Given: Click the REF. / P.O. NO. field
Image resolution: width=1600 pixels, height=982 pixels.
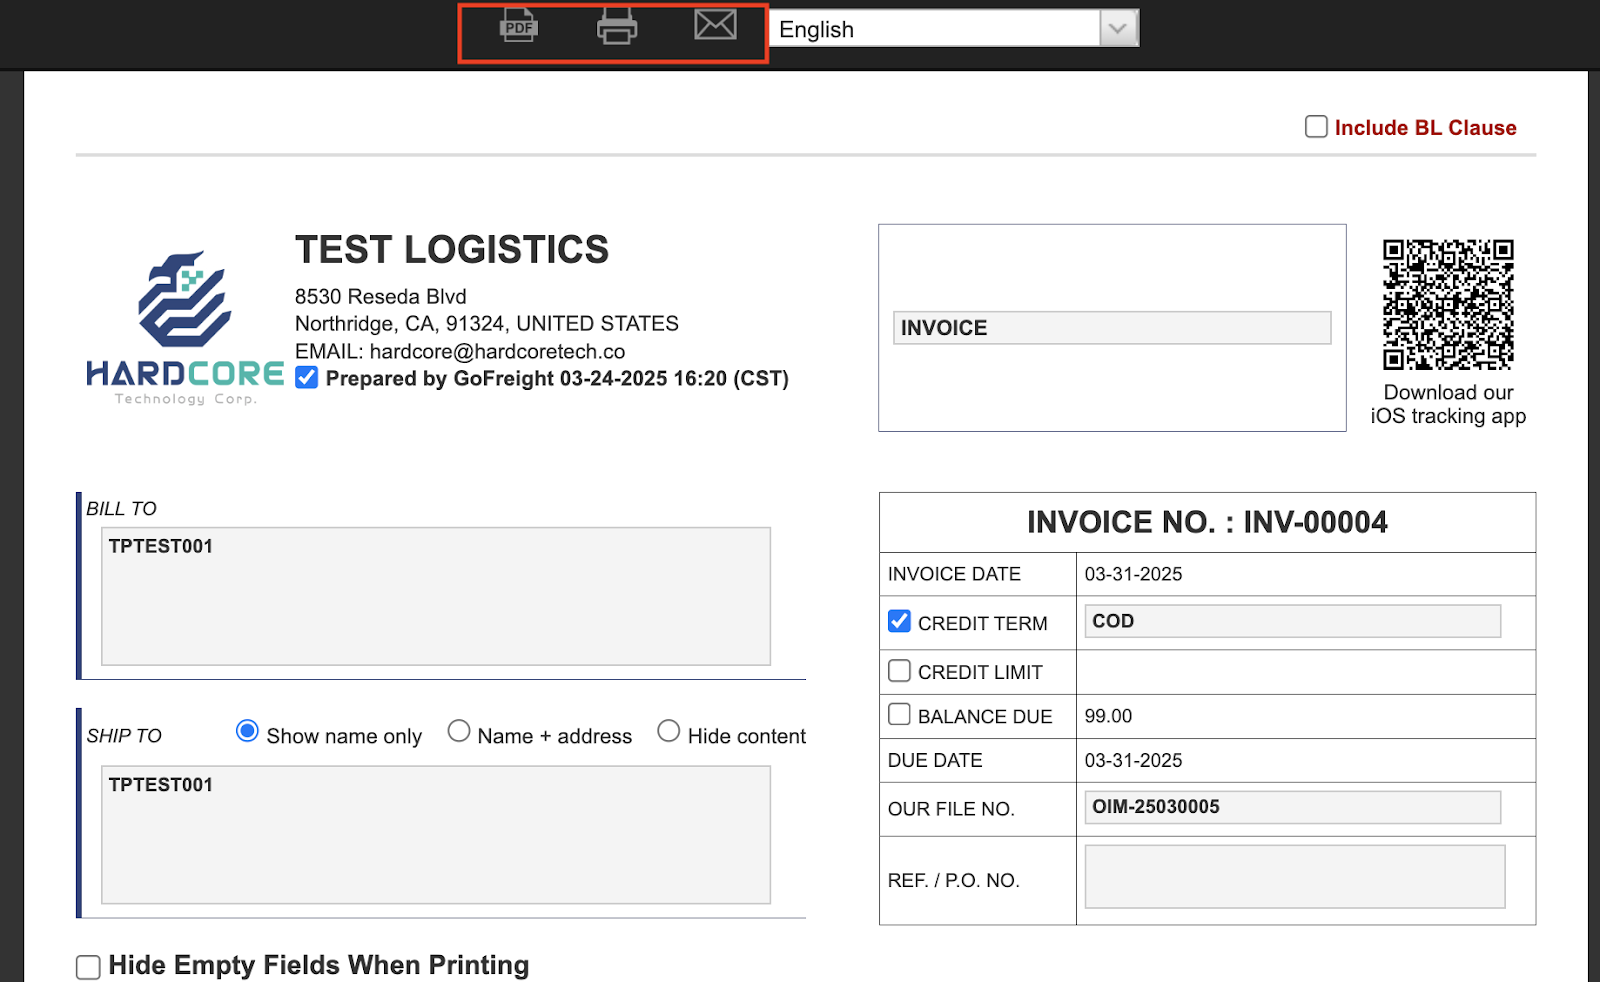Looking at the screenshot, I should [1294, 876].
